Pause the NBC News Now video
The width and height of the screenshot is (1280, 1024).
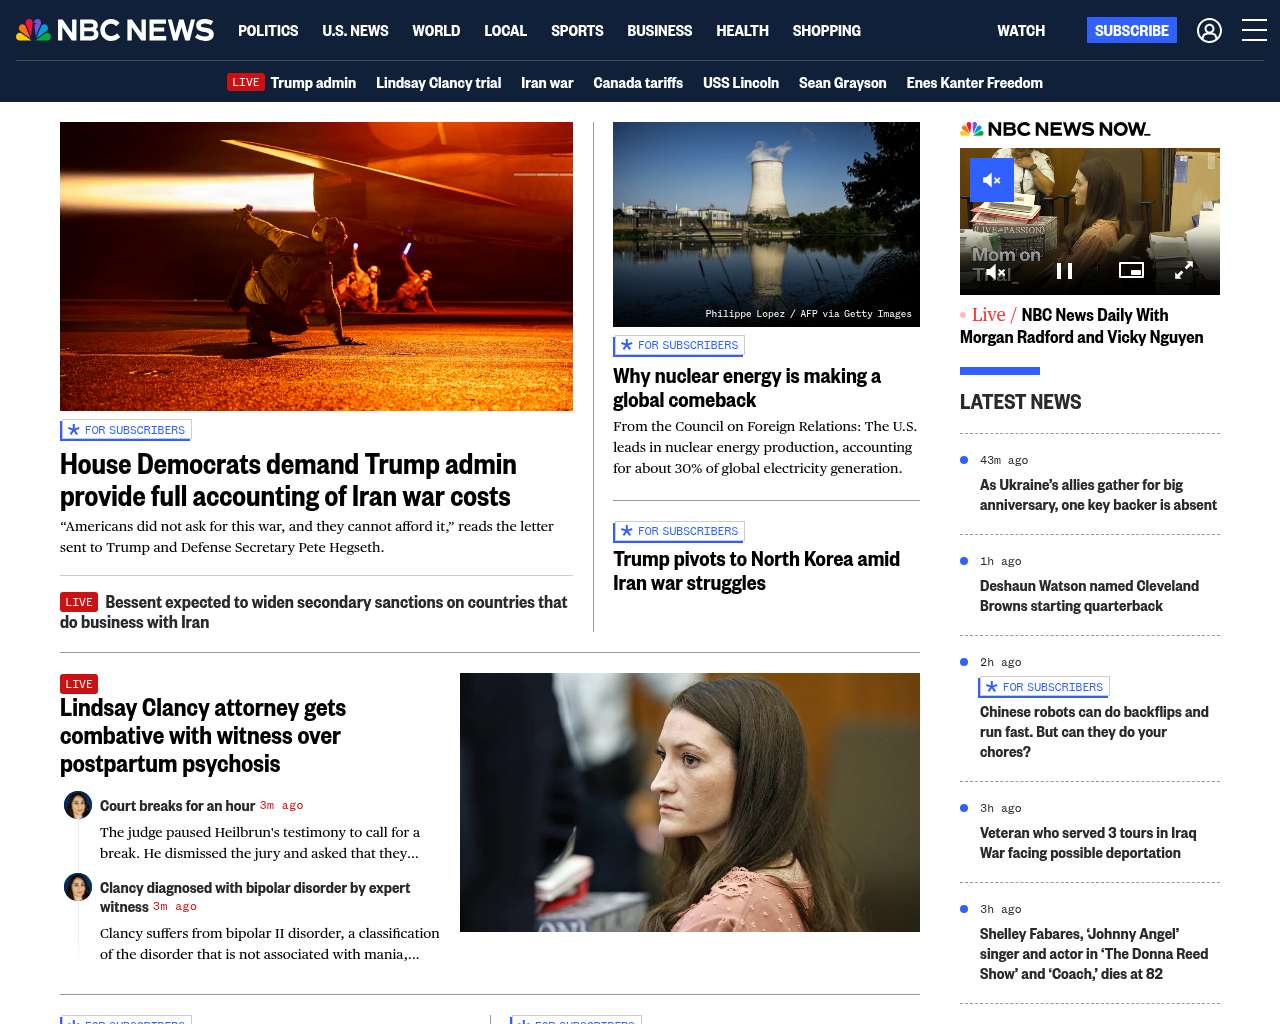tap(1064, 271)
